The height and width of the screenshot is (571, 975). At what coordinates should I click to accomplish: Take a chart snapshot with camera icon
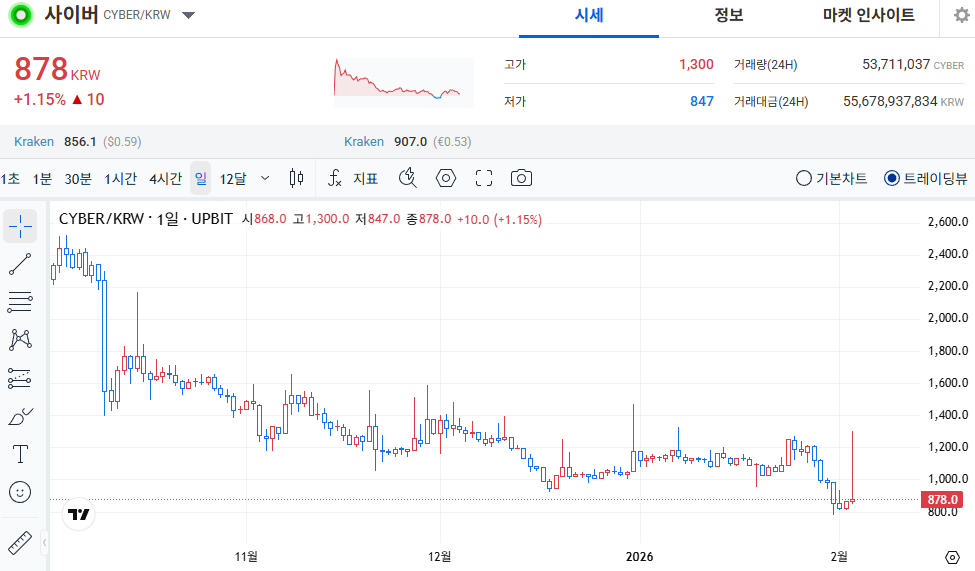pyautogui.click(x=521, y=178)
